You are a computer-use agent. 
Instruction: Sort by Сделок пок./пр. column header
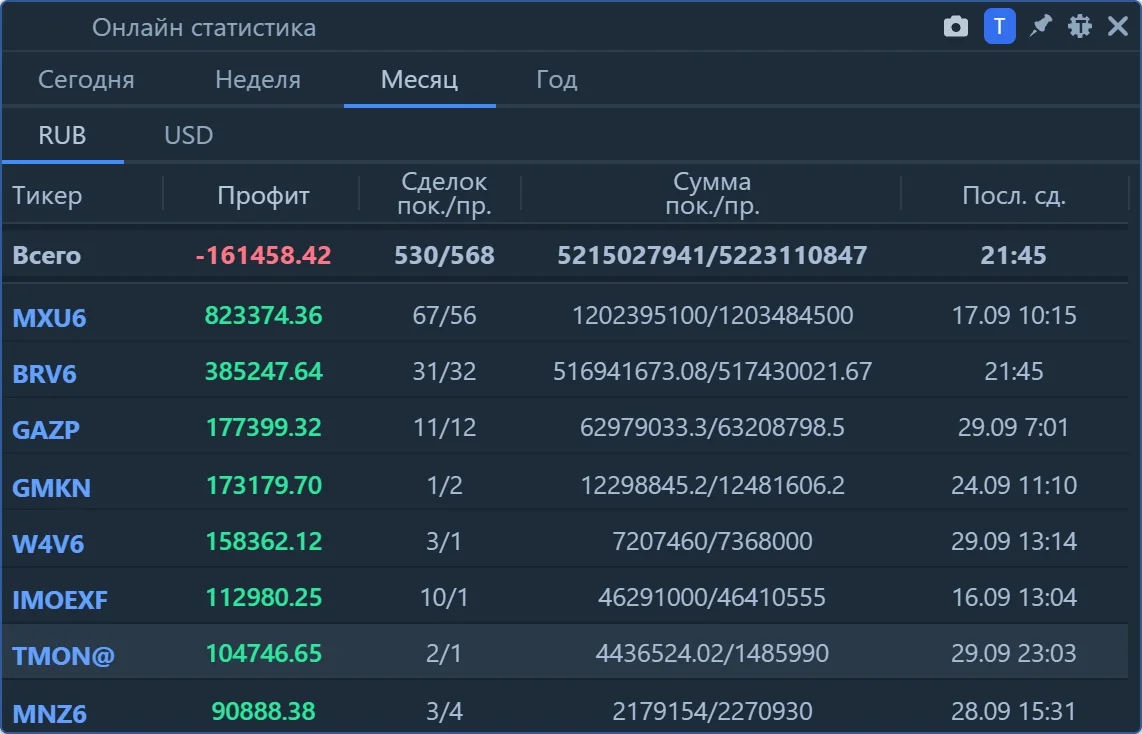(x=444, y=194)
